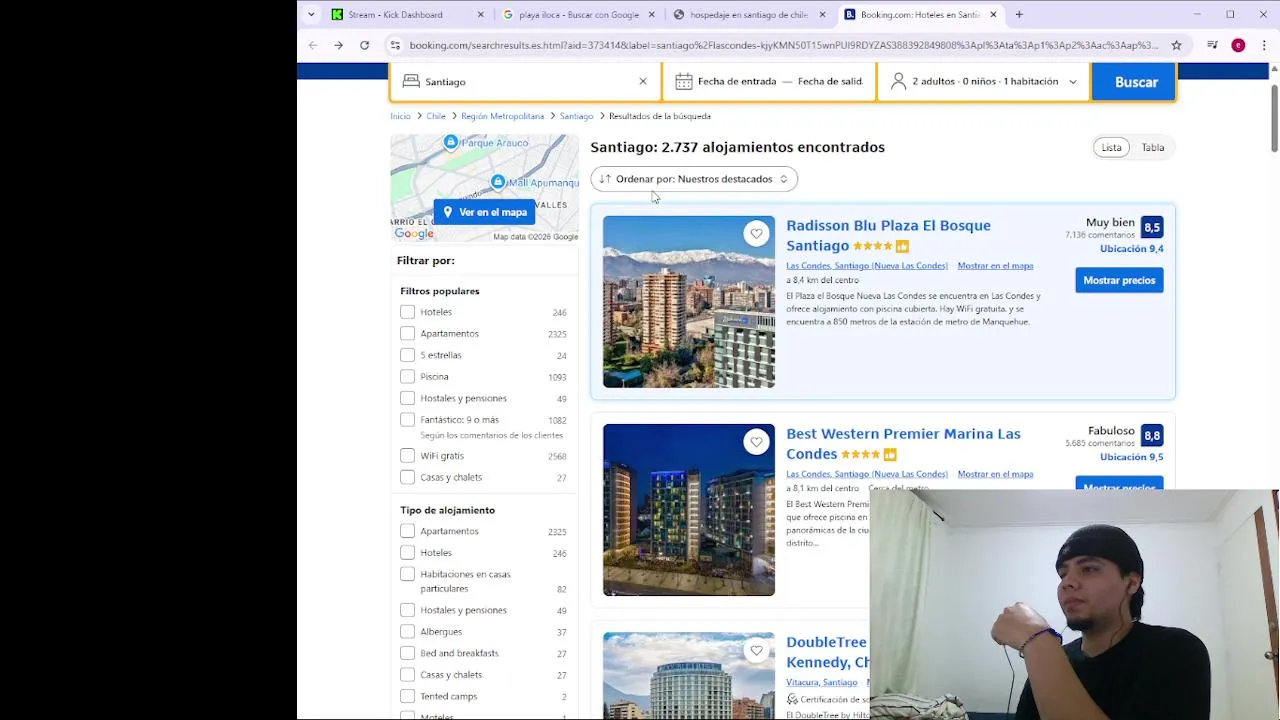Viewport: 1280px width, 720px height.
Task: Select Tabla view toggle
Action: point(1153,147)
